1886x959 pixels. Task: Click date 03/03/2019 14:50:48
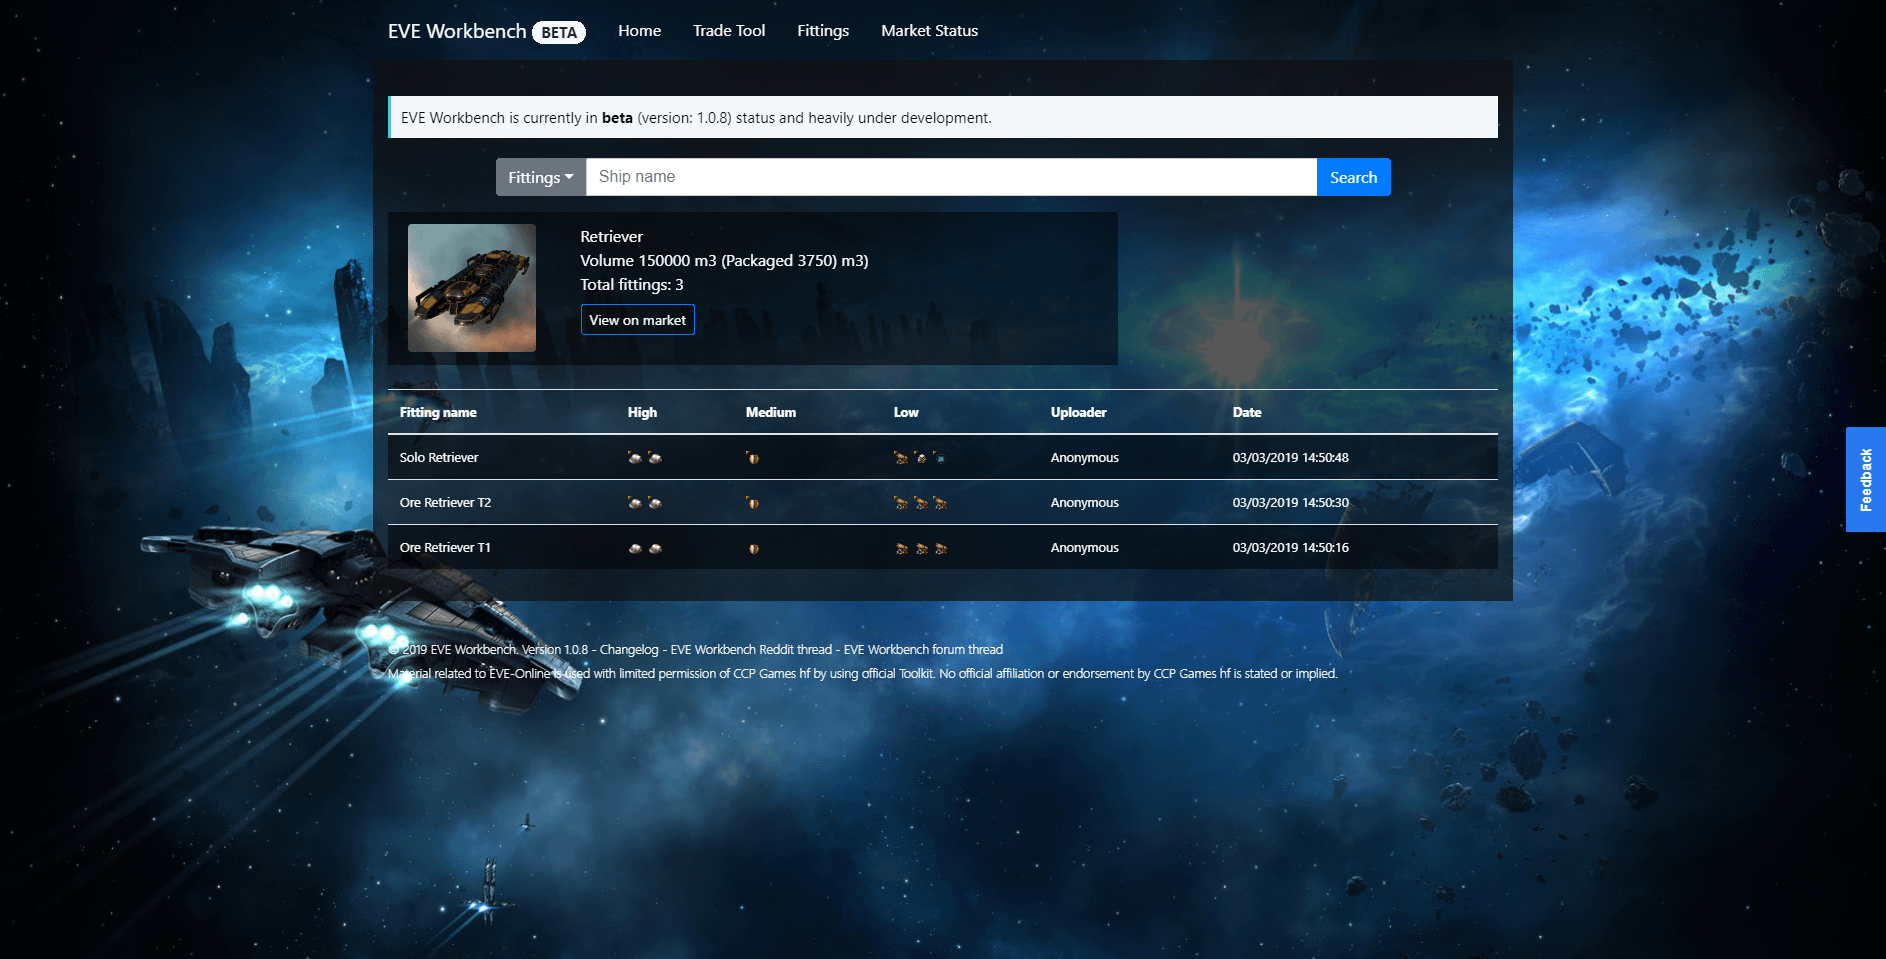click(1290, 458)
